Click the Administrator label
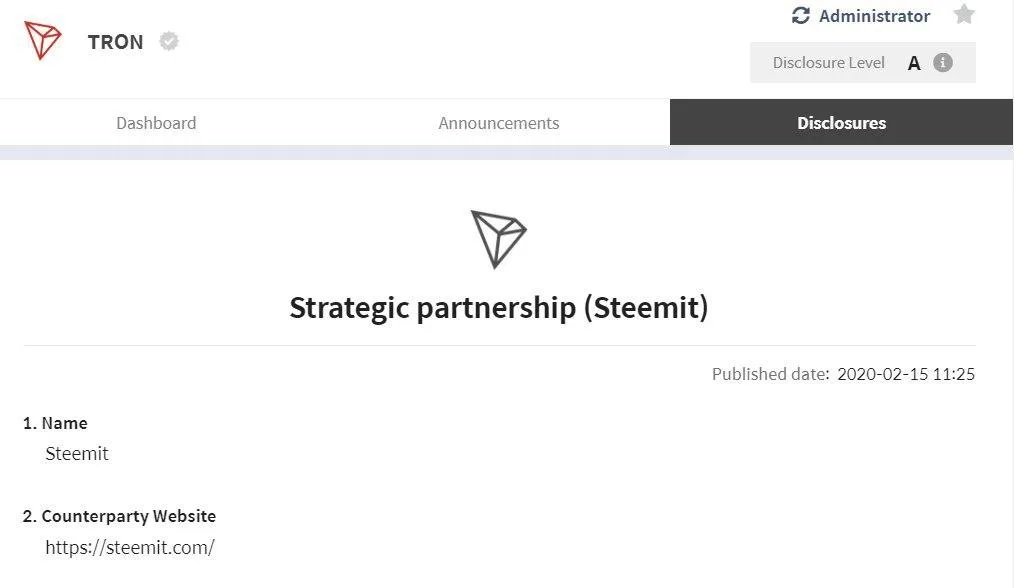1014x588 pixels. 874,16
